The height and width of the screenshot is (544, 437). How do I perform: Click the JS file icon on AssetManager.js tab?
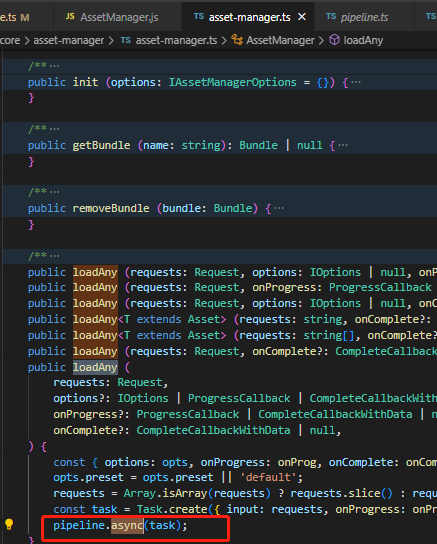70,16
